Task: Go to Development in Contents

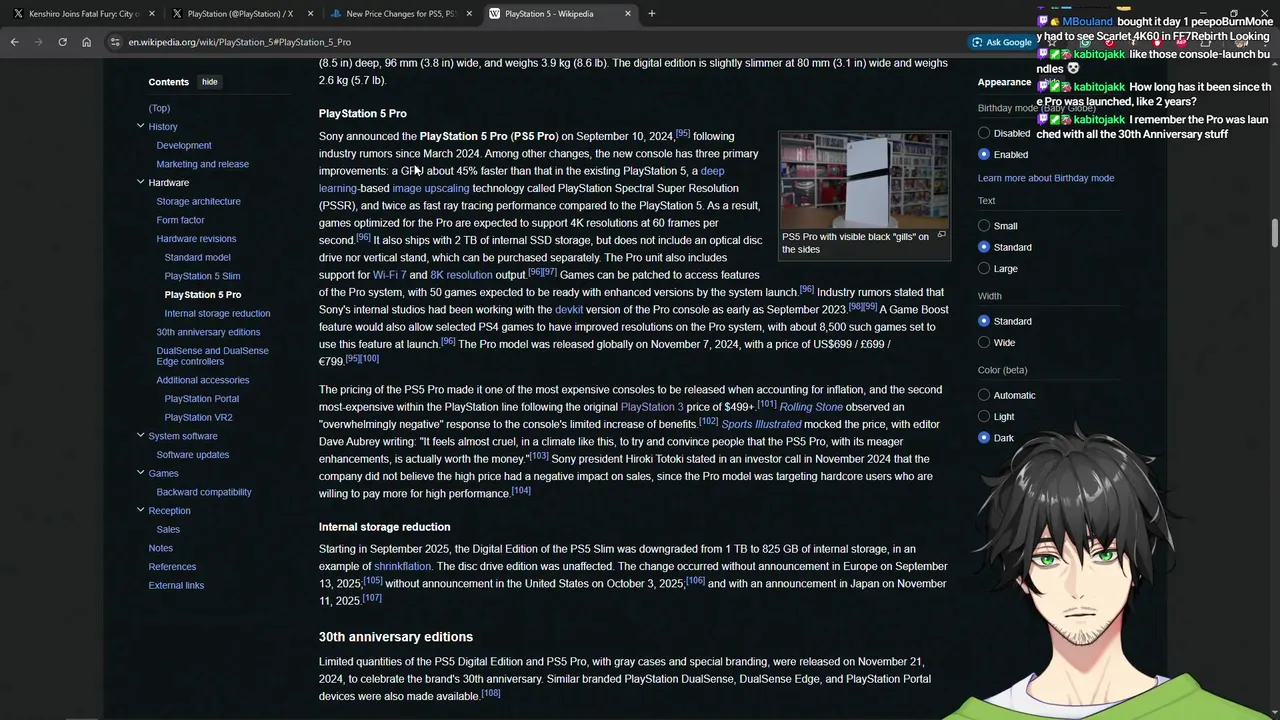Action: tap(184, 145)
